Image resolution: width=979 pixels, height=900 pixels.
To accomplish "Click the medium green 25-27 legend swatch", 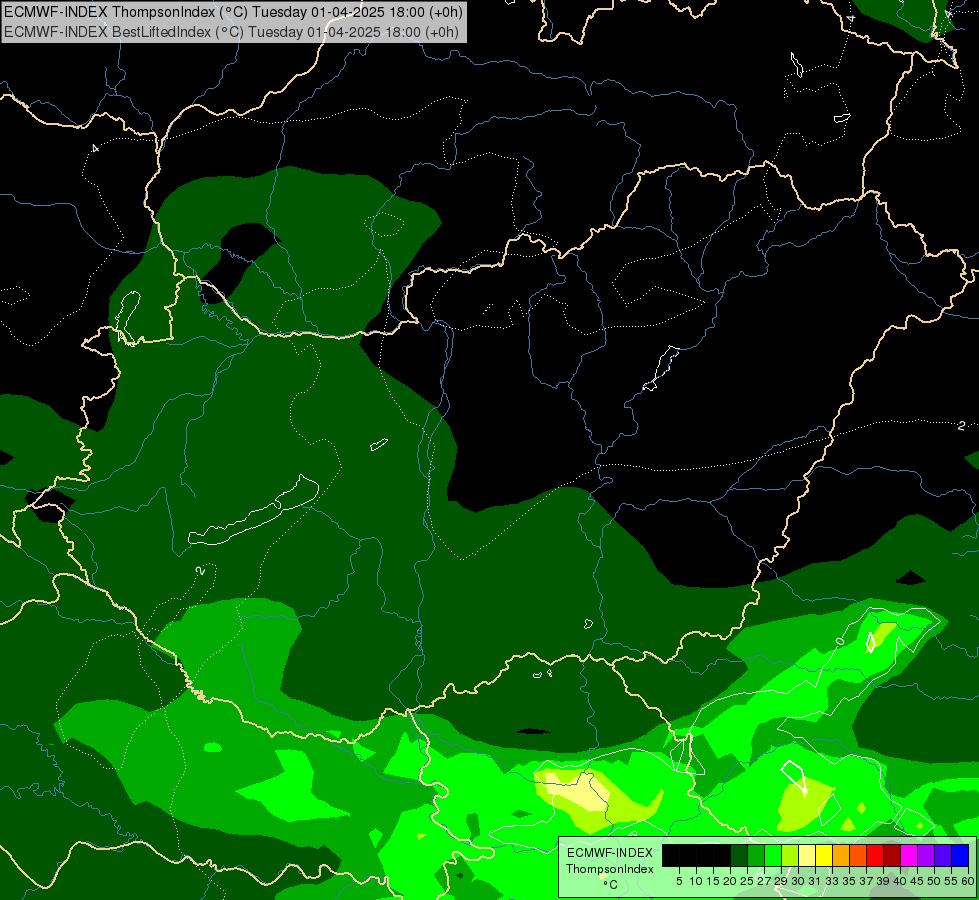I will pos(756,856).
